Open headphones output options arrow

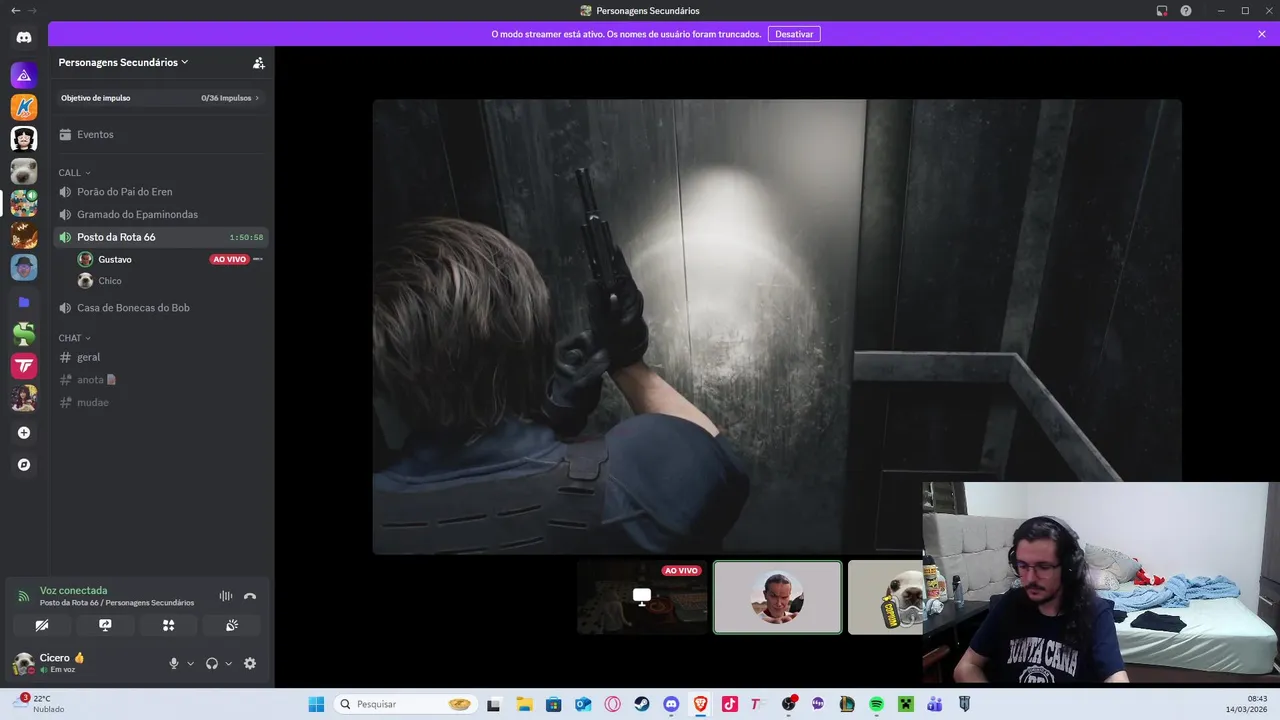228,663
